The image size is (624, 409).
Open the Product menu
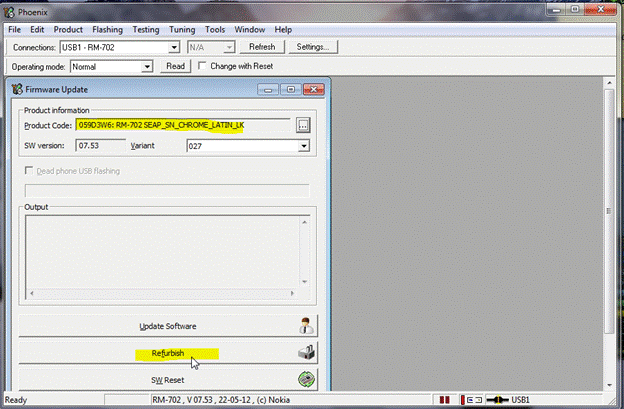pos(68,30)
